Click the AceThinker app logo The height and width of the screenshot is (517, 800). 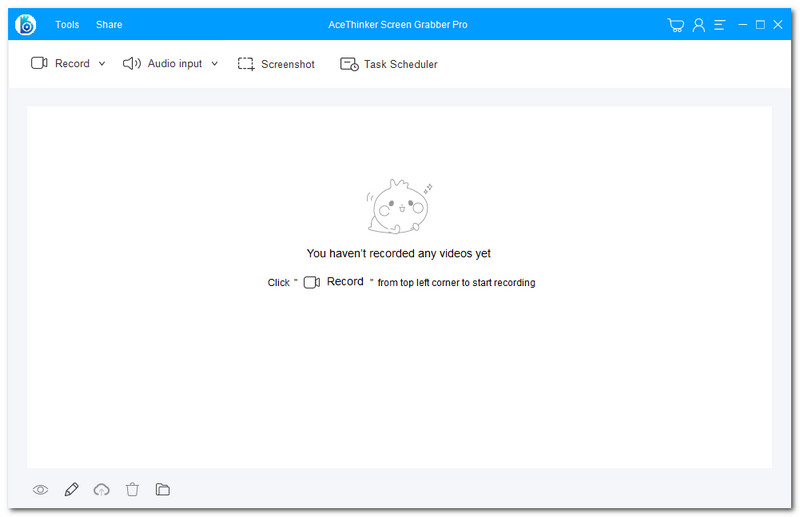[x=26, y=24]
